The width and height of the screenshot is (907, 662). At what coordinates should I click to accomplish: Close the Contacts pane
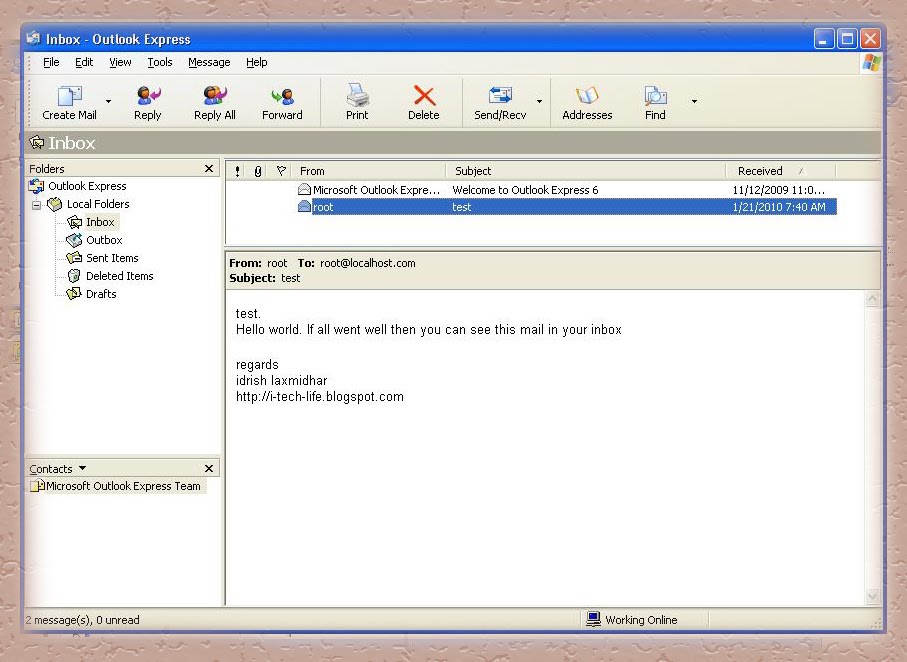point(209,468)
